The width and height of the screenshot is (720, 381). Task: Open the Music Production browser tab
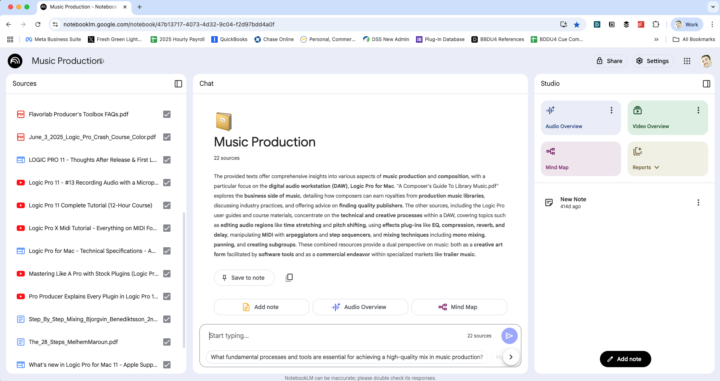tap(83, 7)
